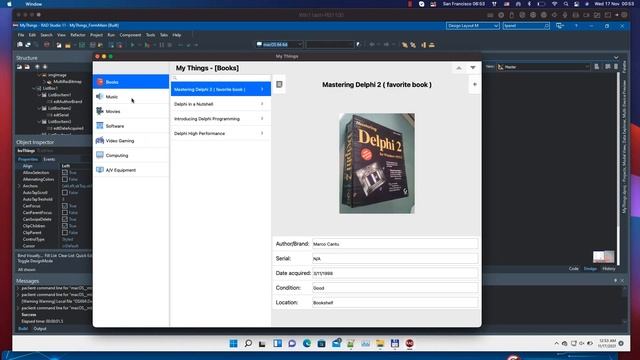Switch to the History tab
The height and width of the screenshot is (360, 640).
(x=609, y=269)
